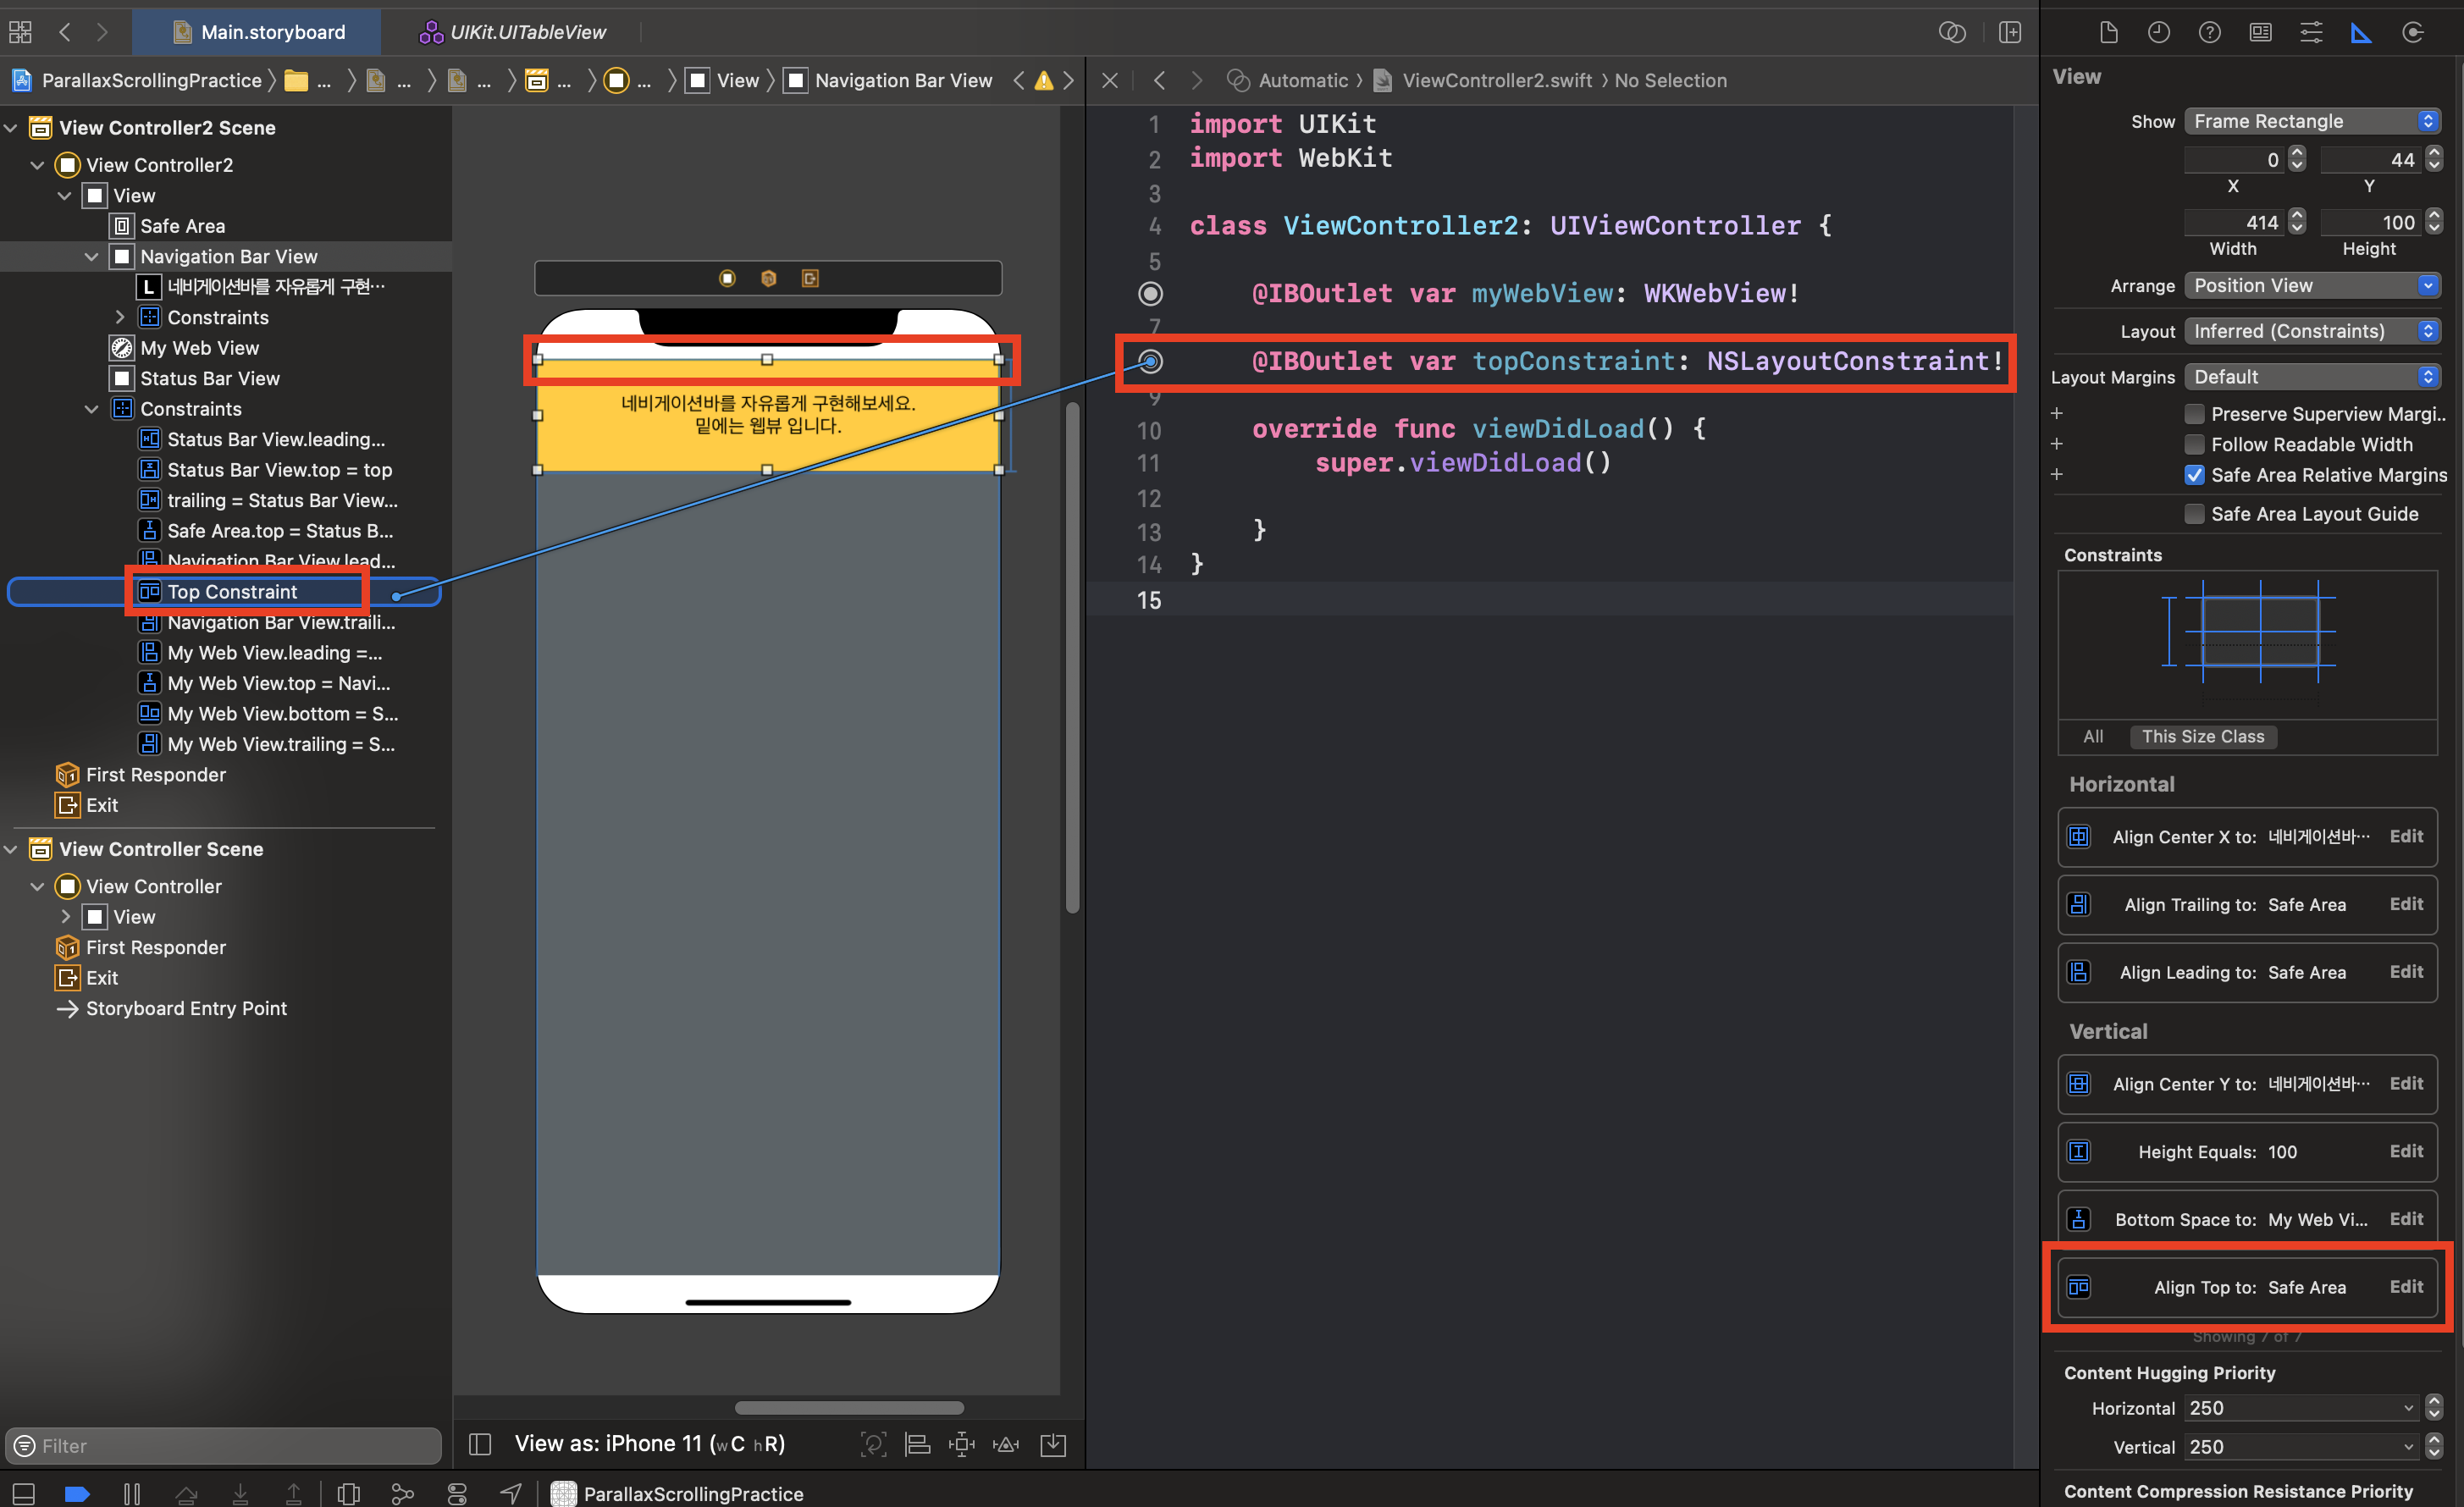Toggle the document outline sidebar icon
Image resolution: width=2464 pixels, height=1507 pixels.
[480, 1444]
